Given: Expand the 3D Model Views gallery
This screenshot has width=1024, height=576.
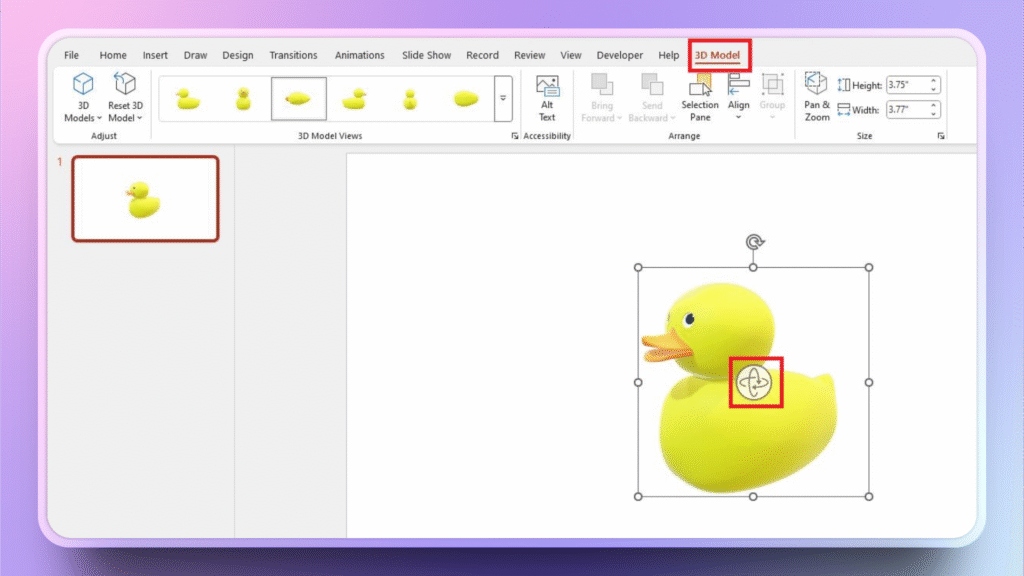Looking at the screenshot, I should (x=503, y=98).
